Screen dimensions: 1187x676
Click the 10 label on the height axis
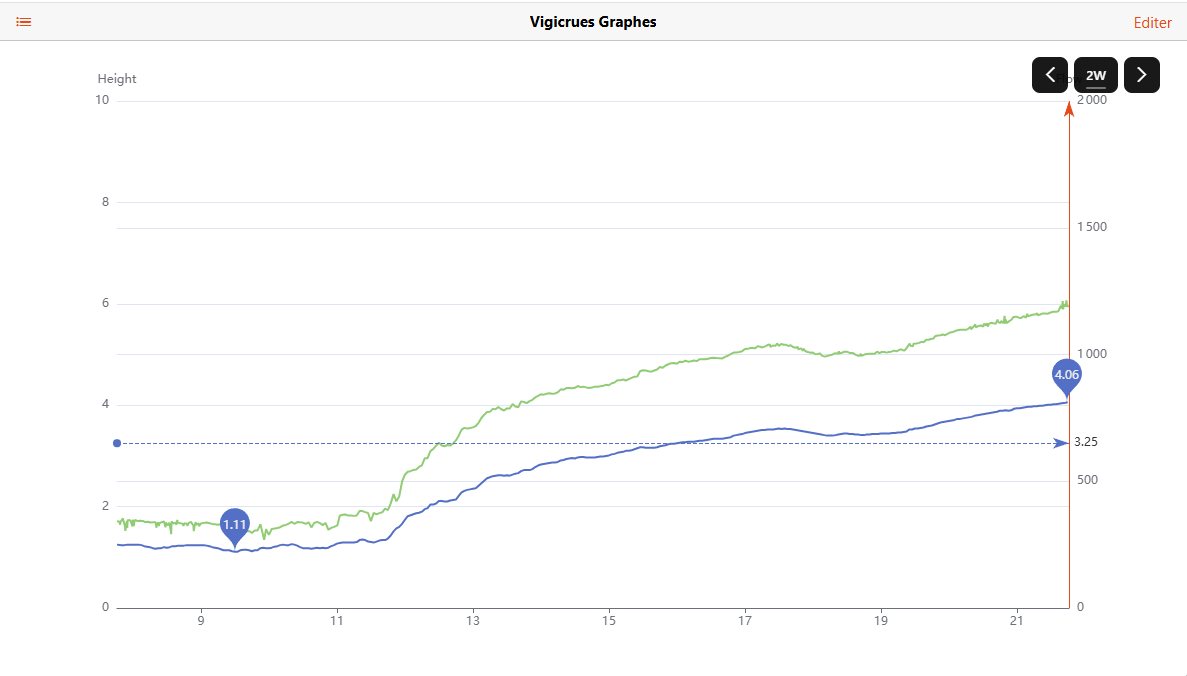tap(103, 101)
